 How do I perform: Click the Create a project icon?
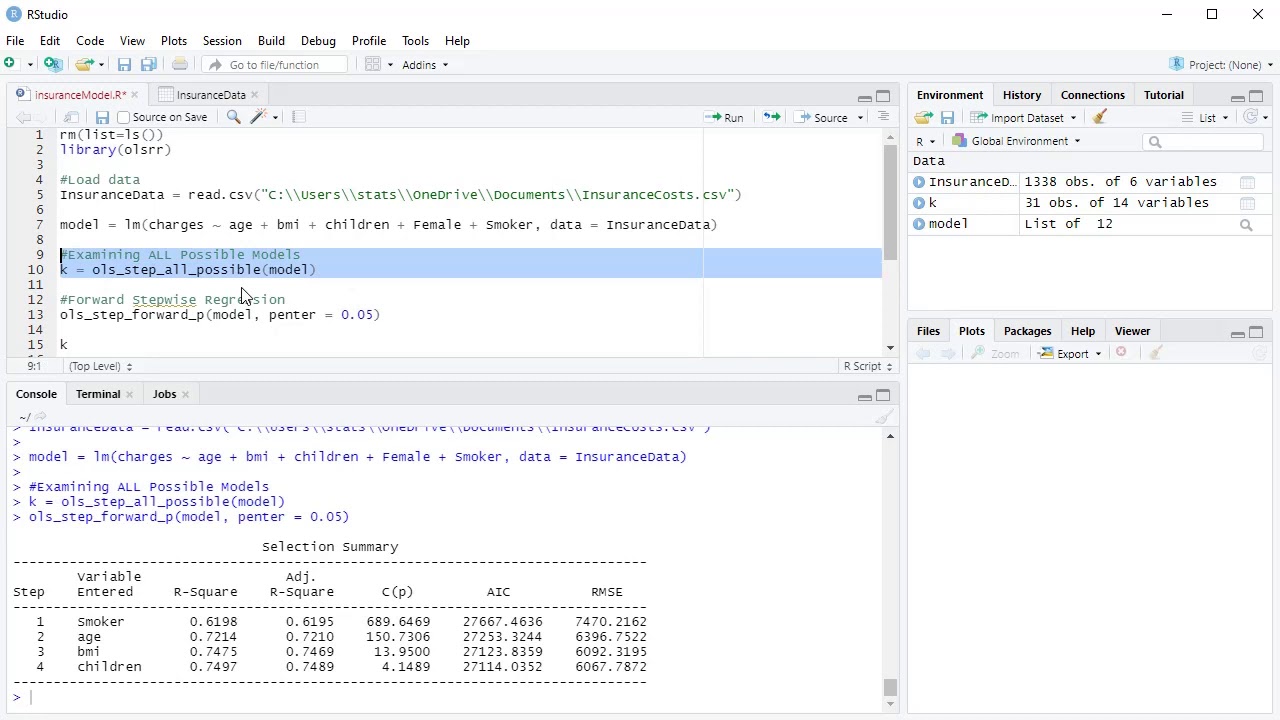pyautogui.click(x=53, y=64)
